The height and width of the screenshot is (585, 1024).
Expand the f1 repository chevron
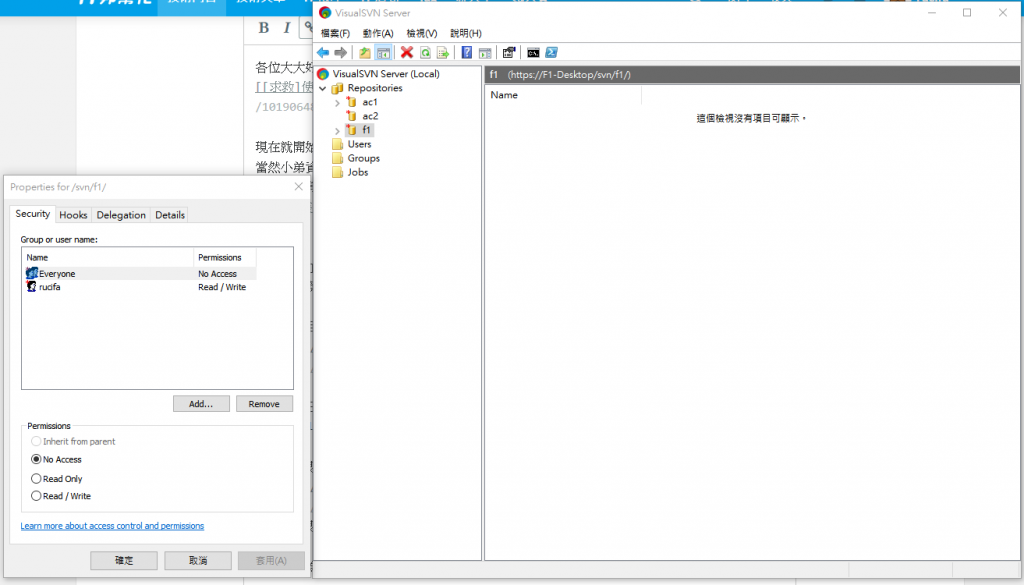click(x=337, y=131)
